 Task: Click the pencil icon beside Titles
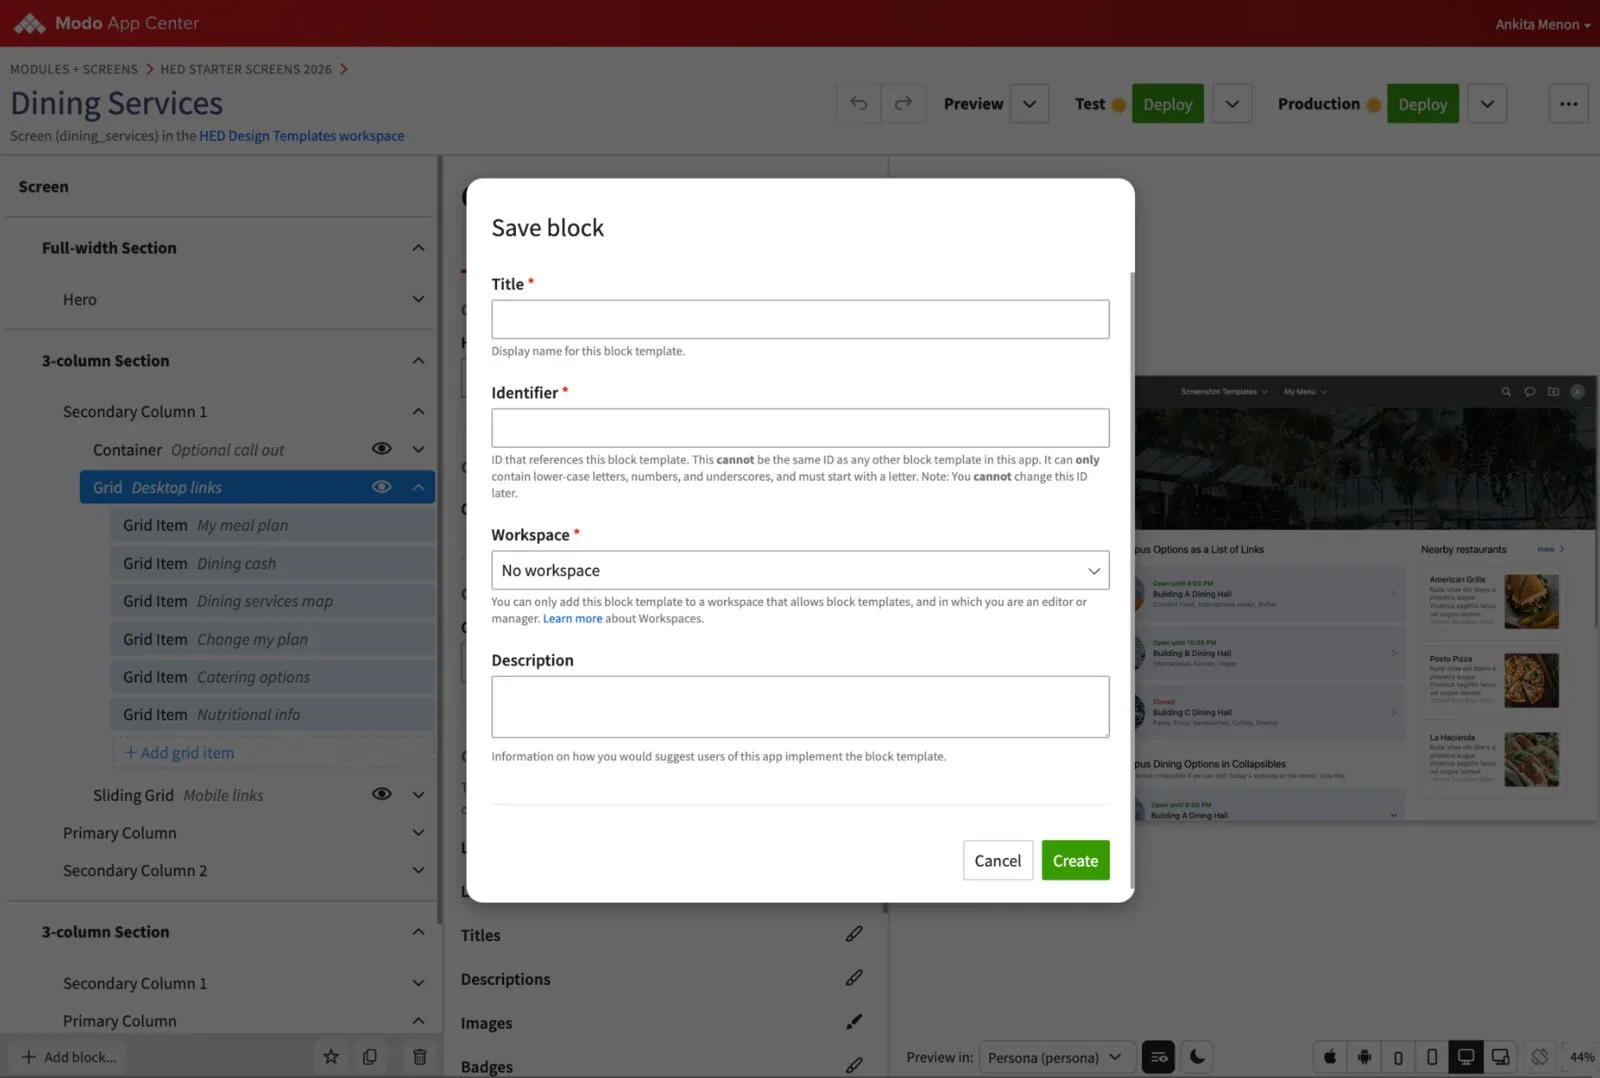tap(854, 934)
